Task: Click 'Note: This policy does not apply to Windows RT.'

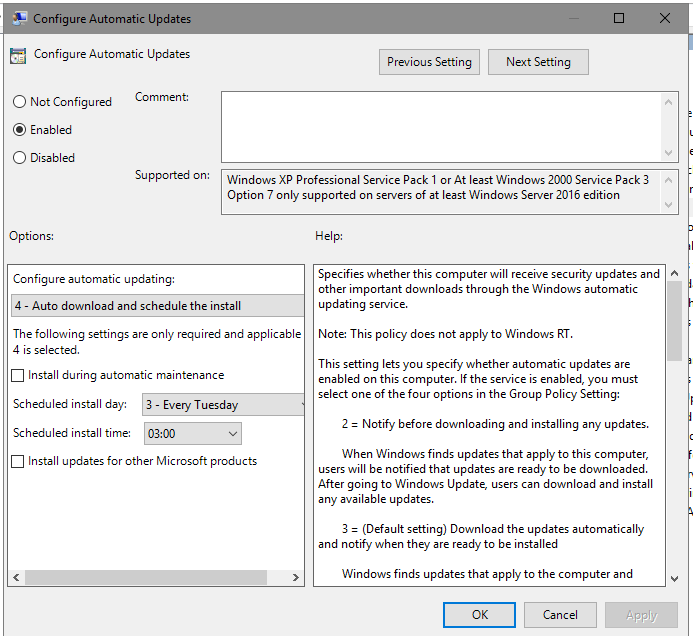Action: pos(445,334)
